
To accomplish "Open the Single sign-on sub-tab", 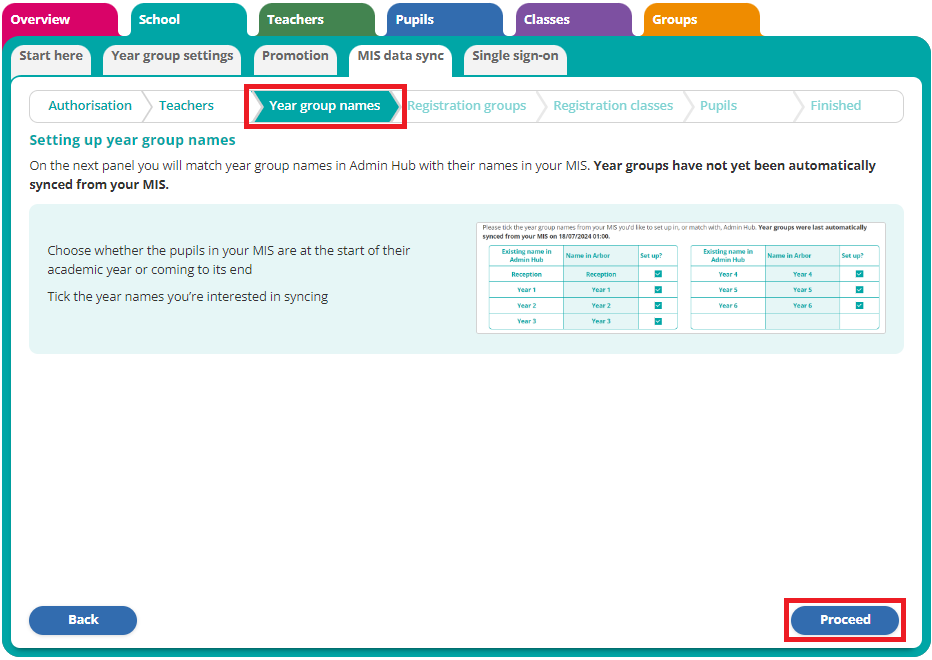I will click(515, 56).
